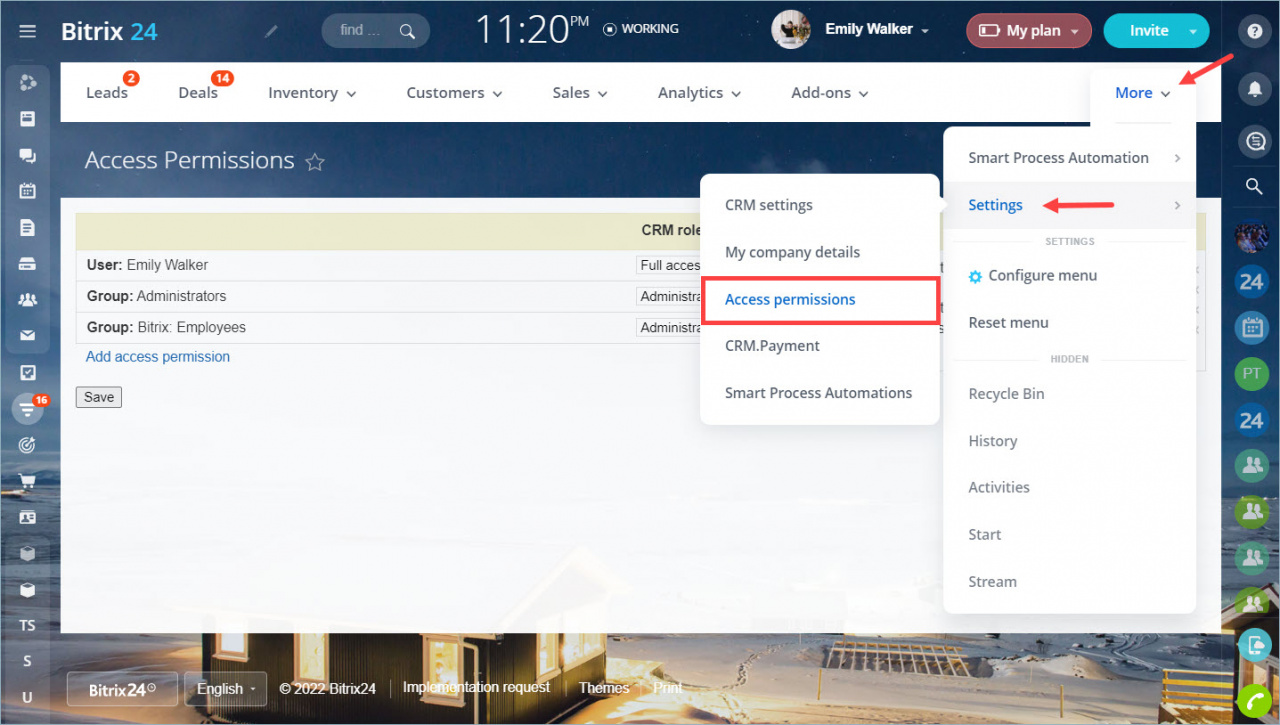
Task: Click Add access permission link
Action: point(158,357)
